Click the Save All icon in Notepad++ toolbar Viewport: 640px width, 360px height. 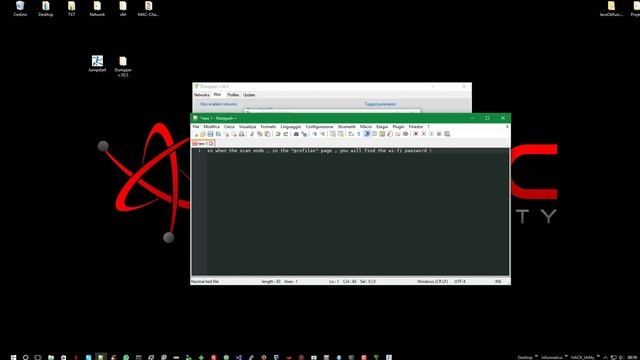(218, 134)
